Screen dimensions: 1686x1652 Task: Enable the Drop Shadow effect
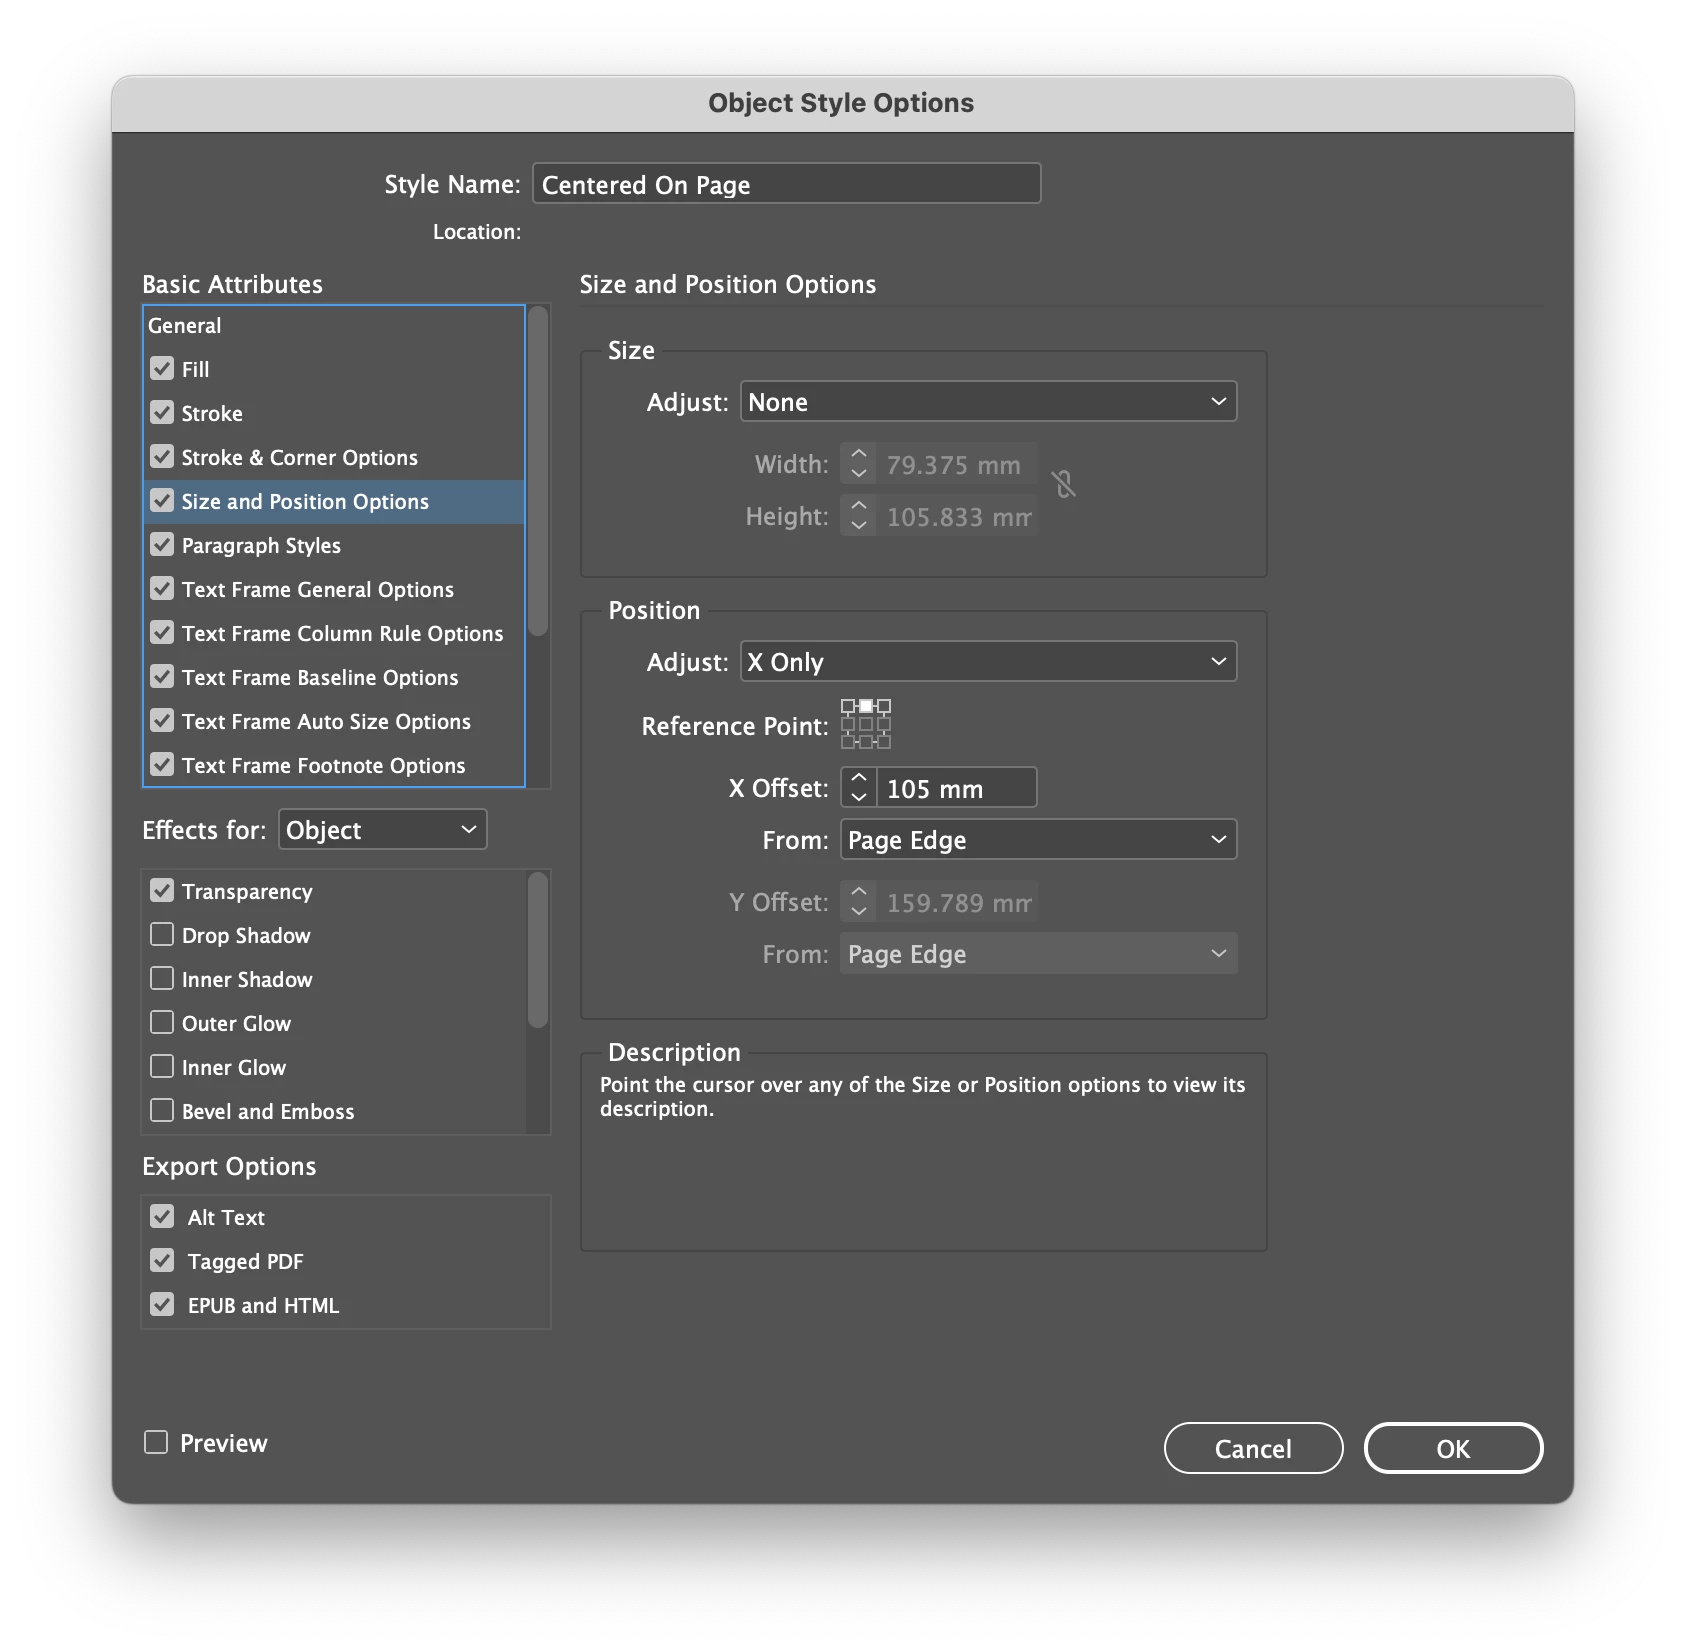pos(162,935)
